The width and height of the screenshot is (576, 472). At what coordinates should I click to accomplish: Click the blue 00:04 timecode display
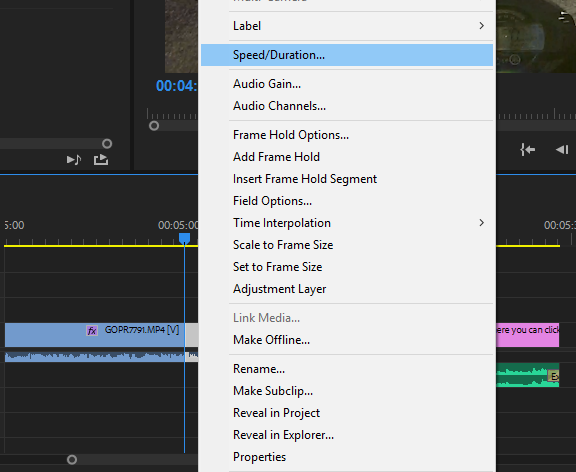pyautogui.click(x=177, y=86)
